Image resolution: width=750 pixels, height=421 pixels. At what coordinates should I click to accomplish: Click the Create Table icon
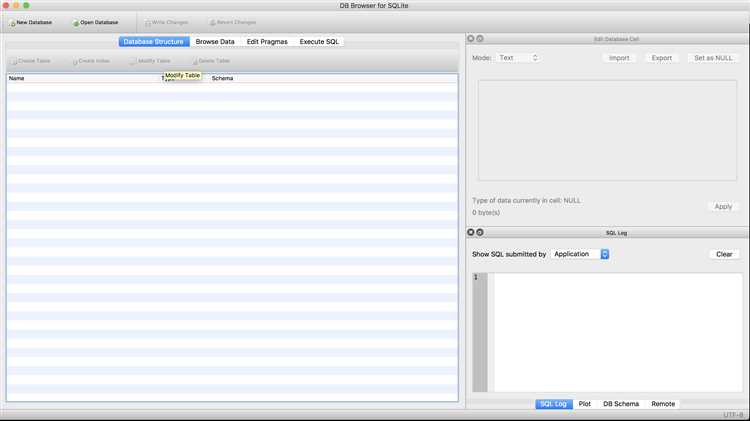point(14,61)
